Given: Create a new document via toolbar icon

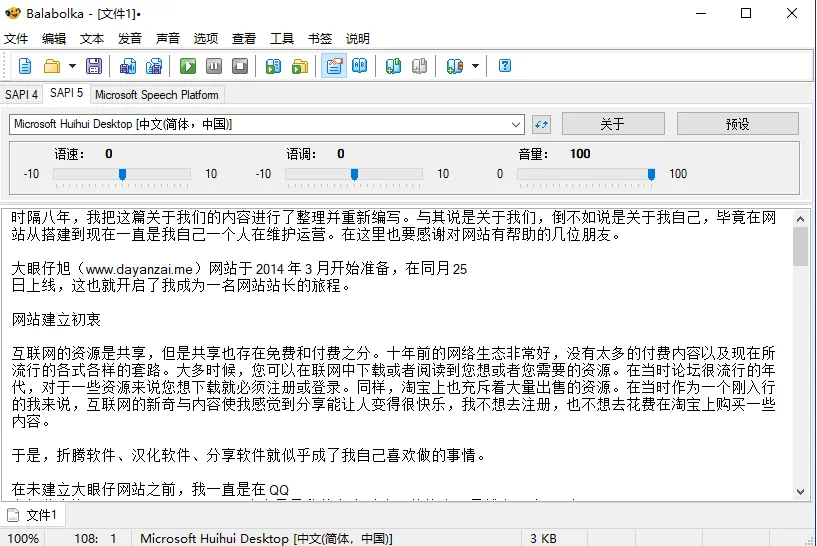Looking at the screenshot, I should (24, 66).
